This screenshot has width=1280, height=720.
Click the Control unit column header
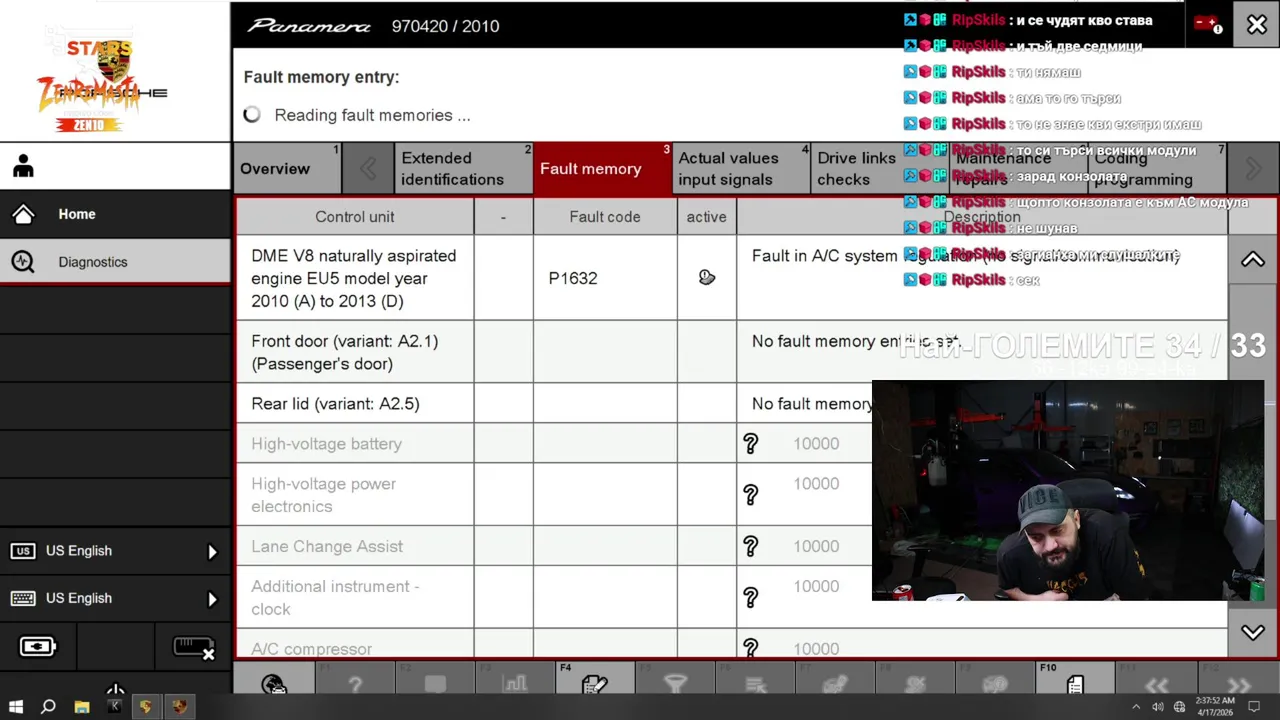354,216
